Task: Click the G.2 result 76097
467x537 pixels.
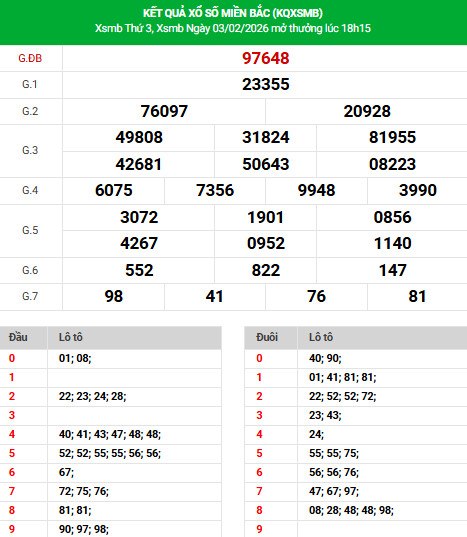Action: point(164,111)
